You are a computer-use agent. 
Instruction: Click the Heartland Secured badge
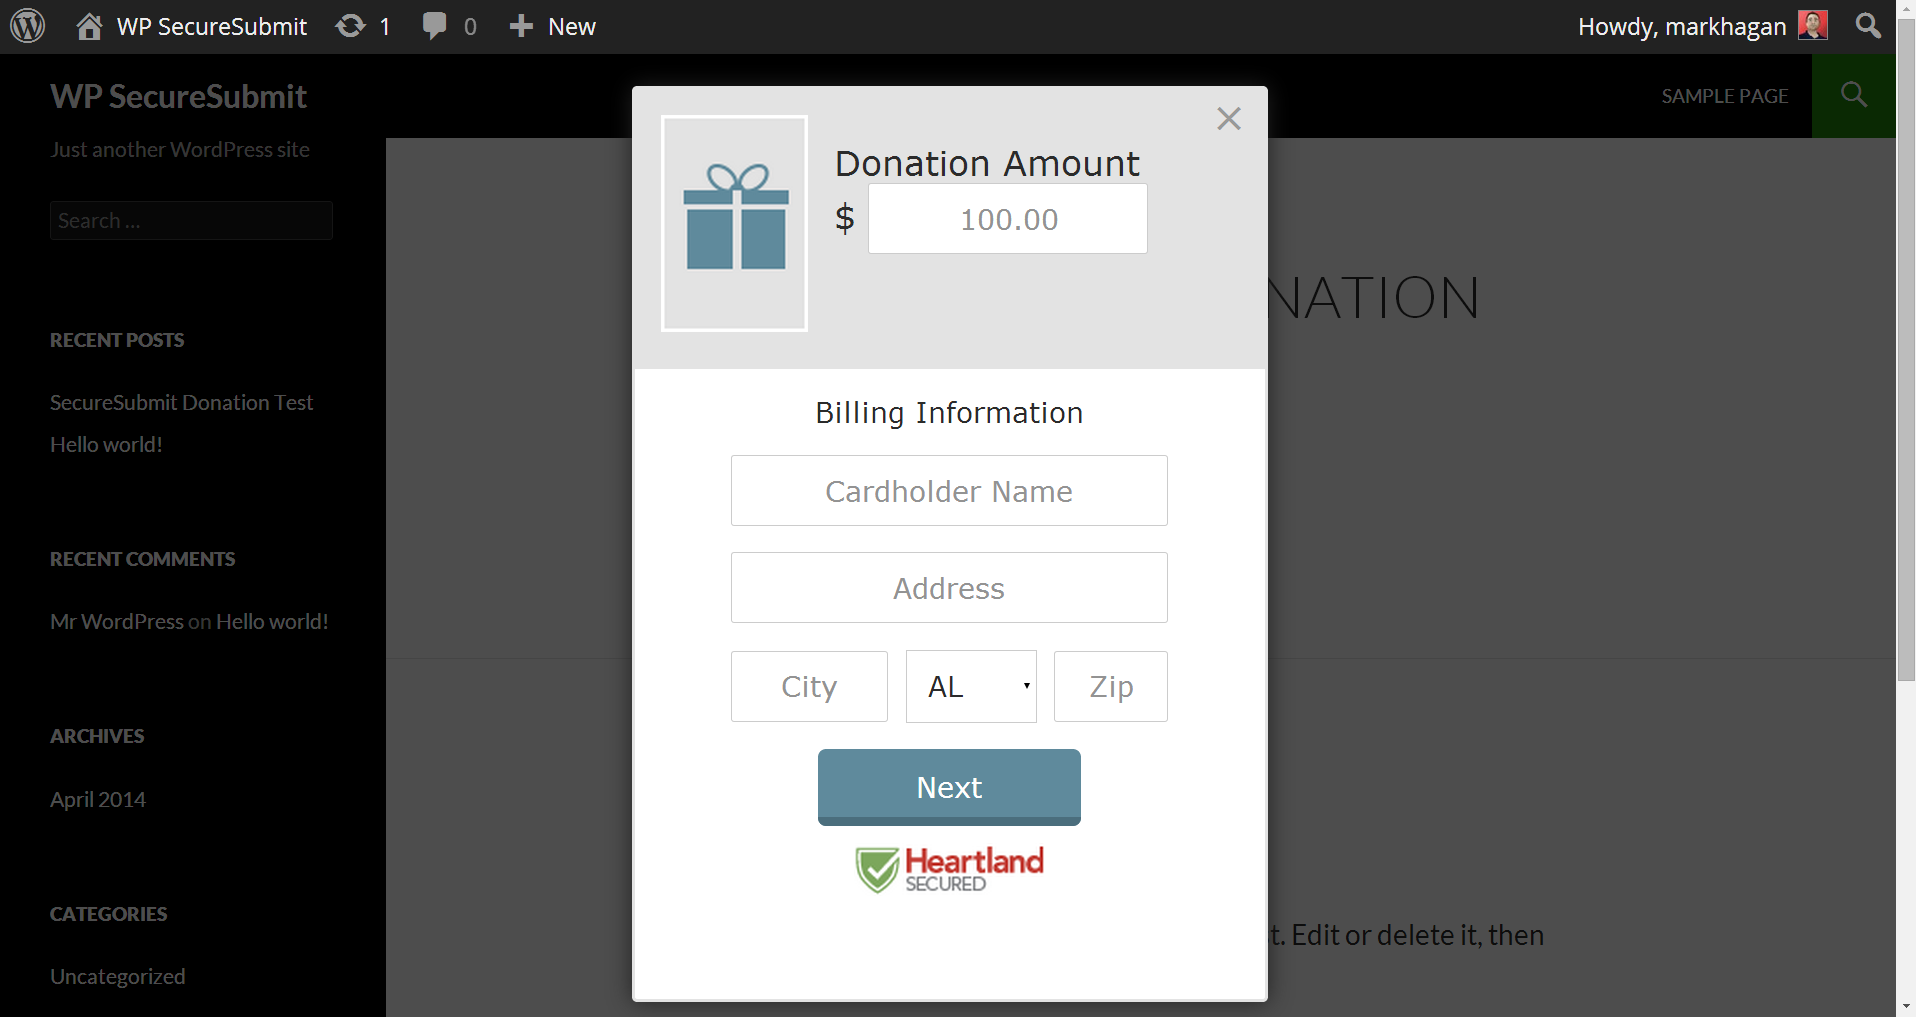point(949,870)
